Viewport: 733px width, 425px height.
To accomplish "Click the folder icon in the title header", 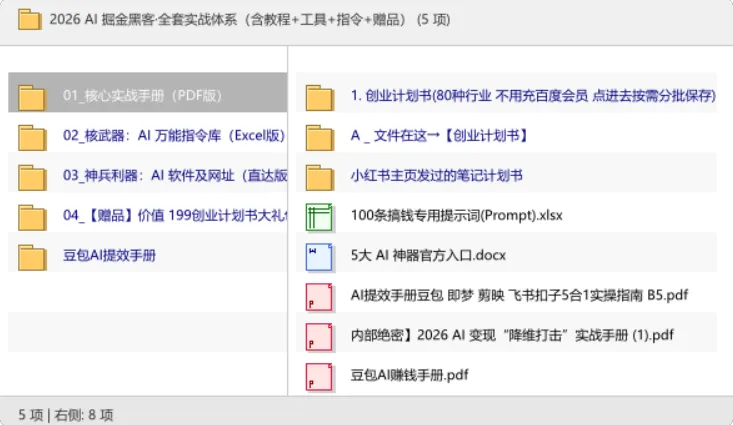I will click(29, 20).
